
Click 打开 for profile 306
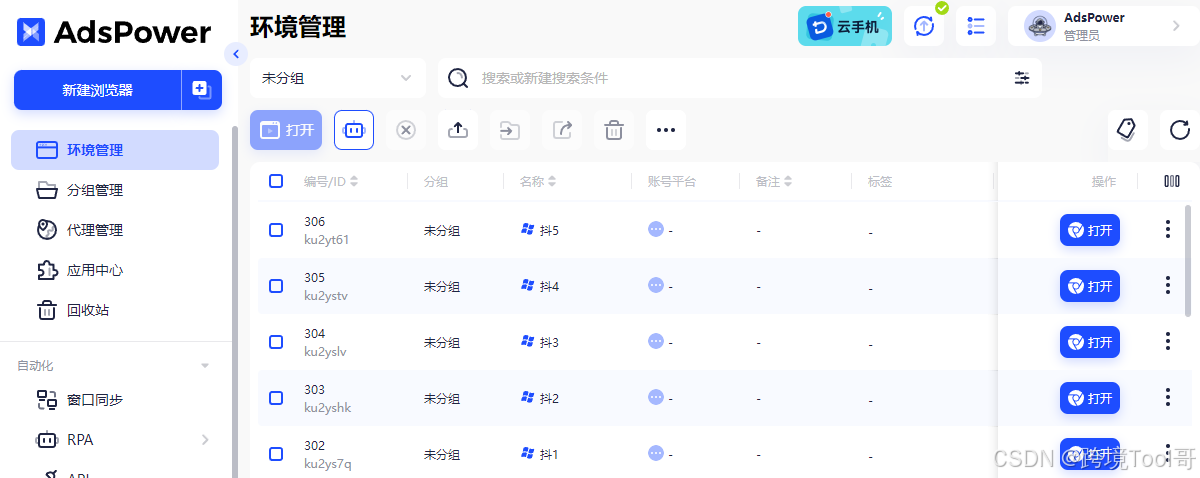1090,230
